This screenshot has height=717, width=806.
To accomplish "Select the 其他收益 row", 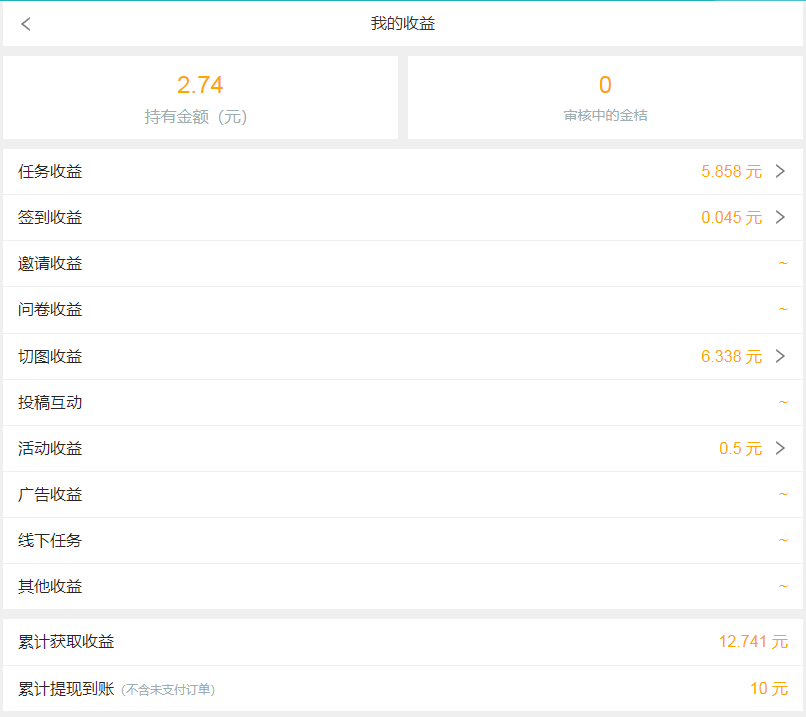I will click(403, 586).
